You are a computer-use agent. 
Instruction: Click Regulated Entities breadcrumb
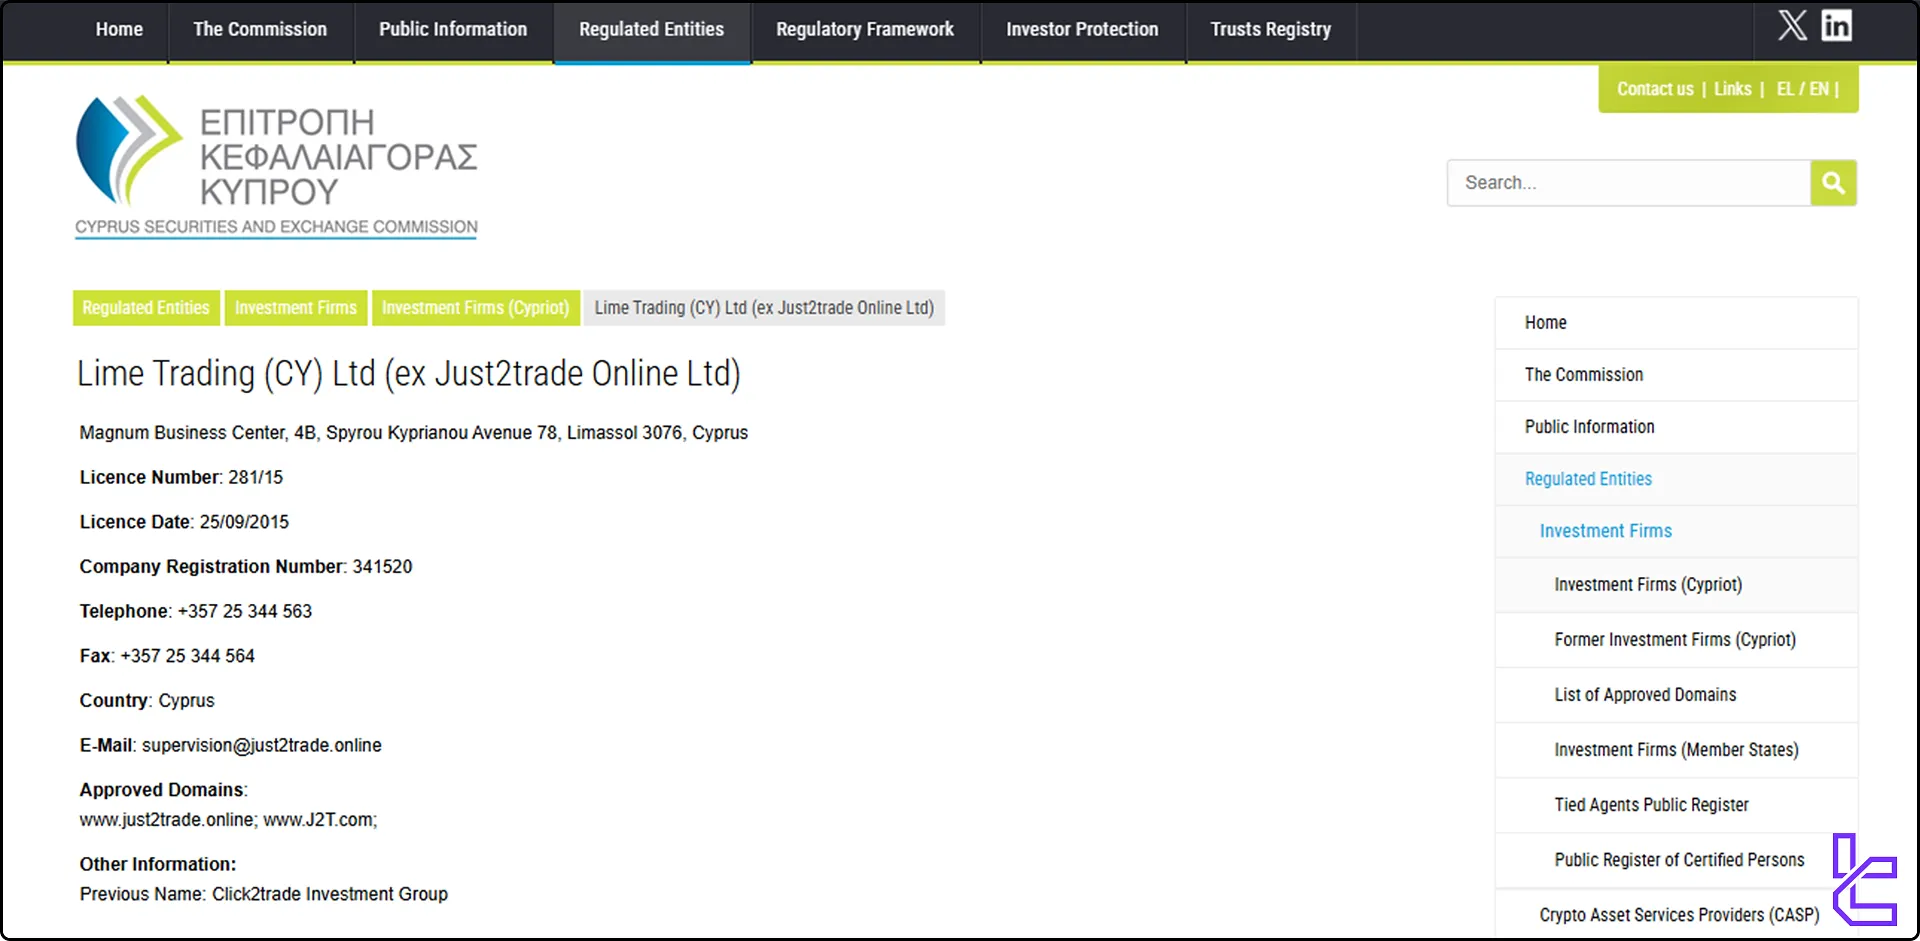point(146,308)
